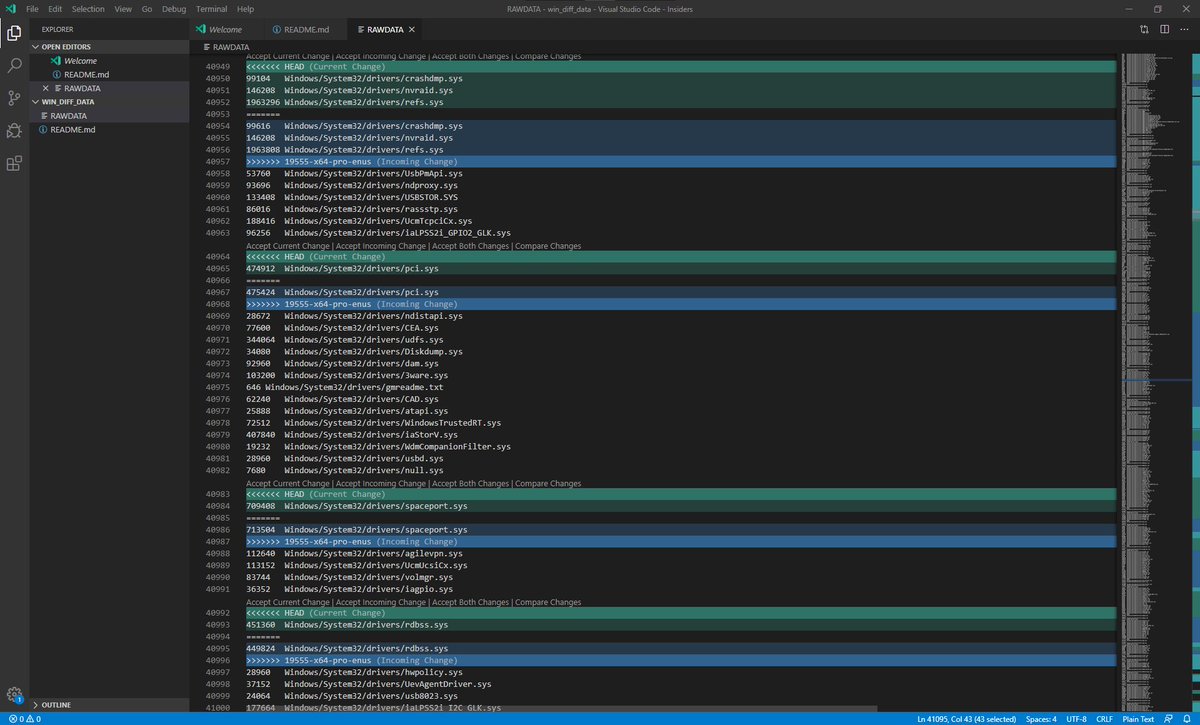Open the Source Control view
The image size is (1200, 725).
pos(14,98)
